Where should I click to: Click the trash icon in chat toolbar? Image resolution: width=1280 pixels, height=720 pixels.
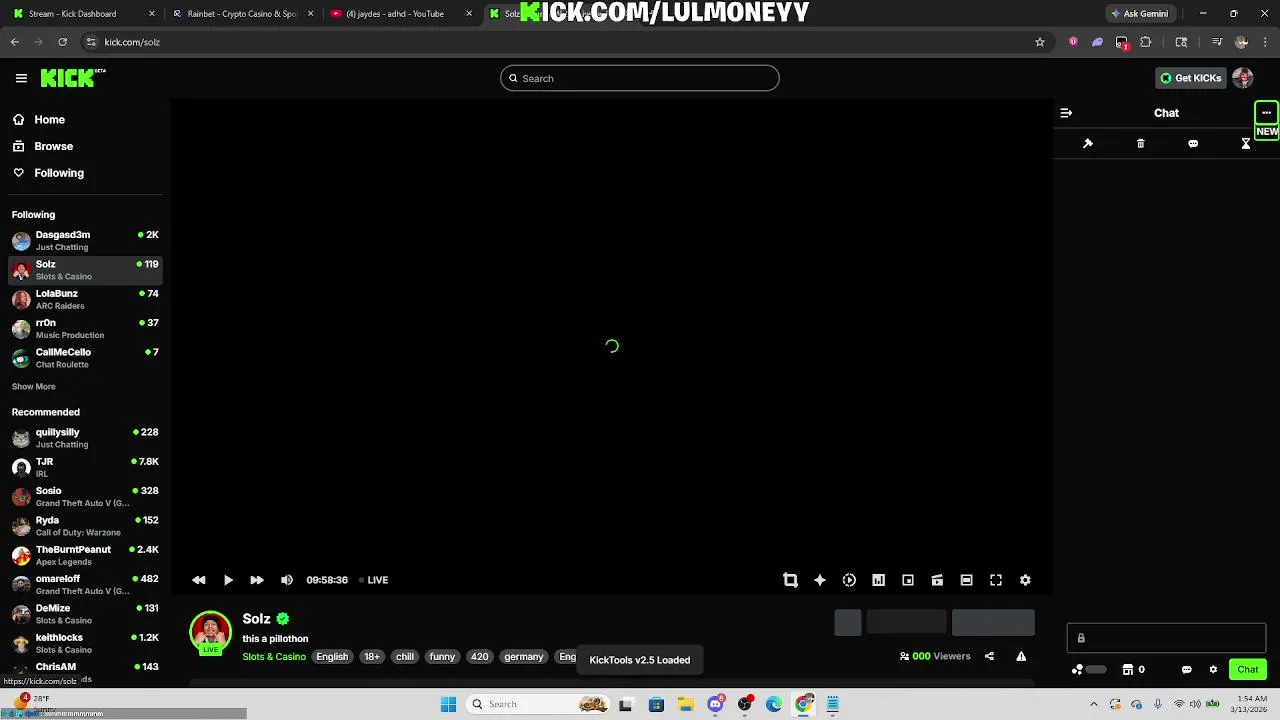(1141, 144)
